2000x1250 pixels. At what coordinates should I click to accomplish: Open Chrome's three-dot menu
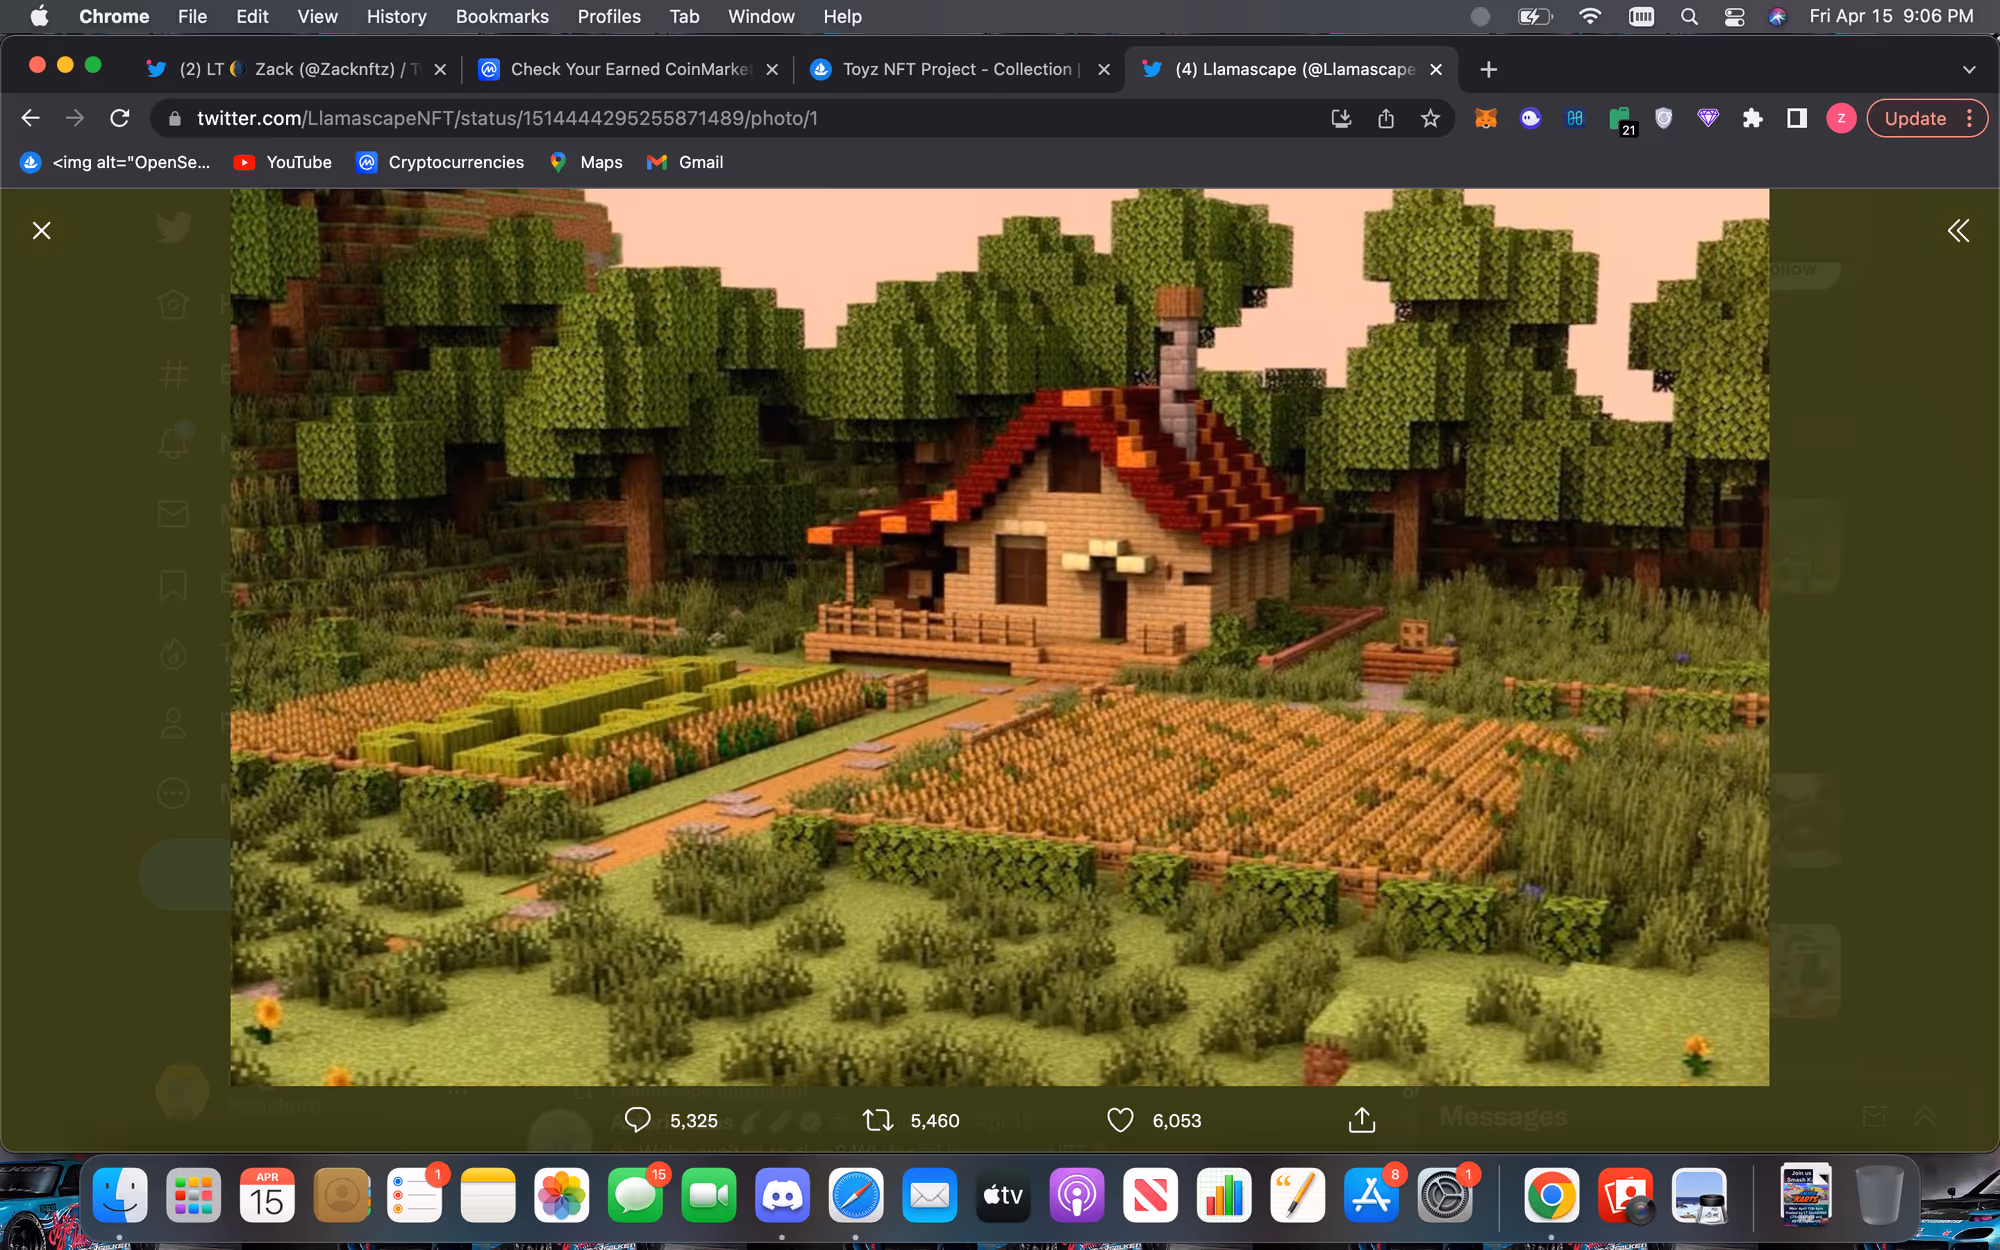coord(1970,118)
